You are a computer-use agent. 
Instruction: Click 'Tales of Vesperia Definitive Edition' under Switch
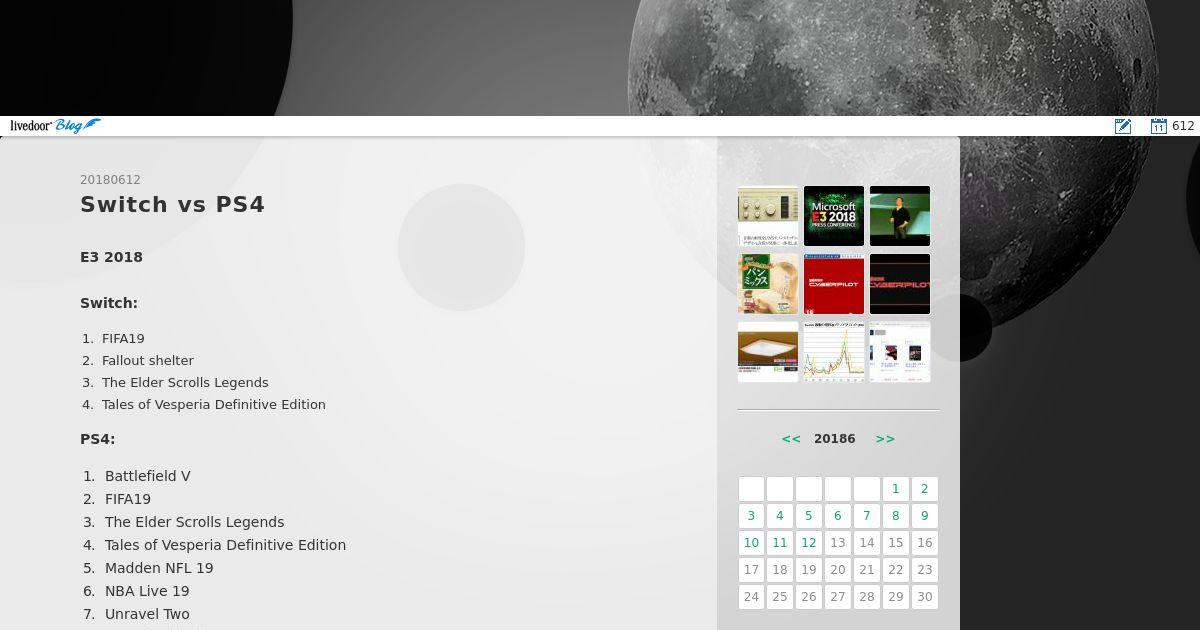pos(214,404)
